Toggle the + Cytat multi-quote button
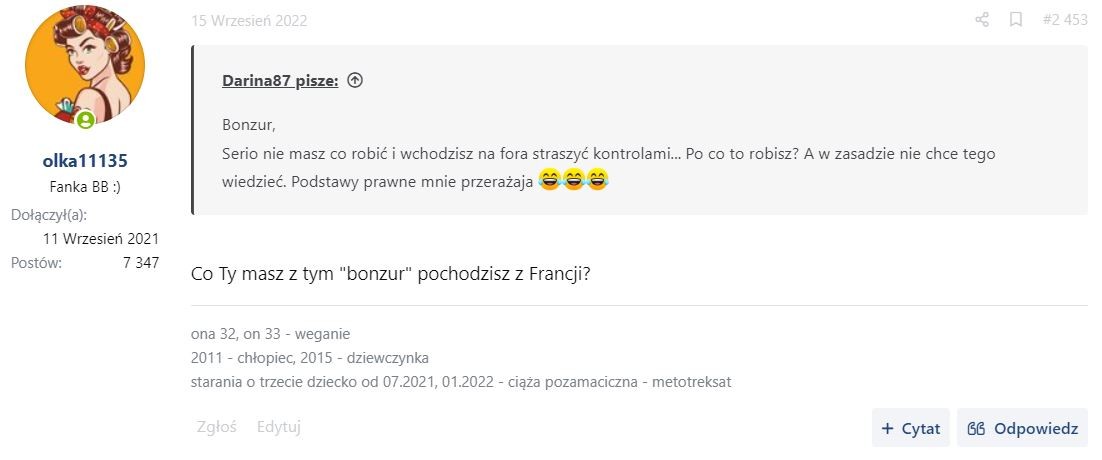 911,428
